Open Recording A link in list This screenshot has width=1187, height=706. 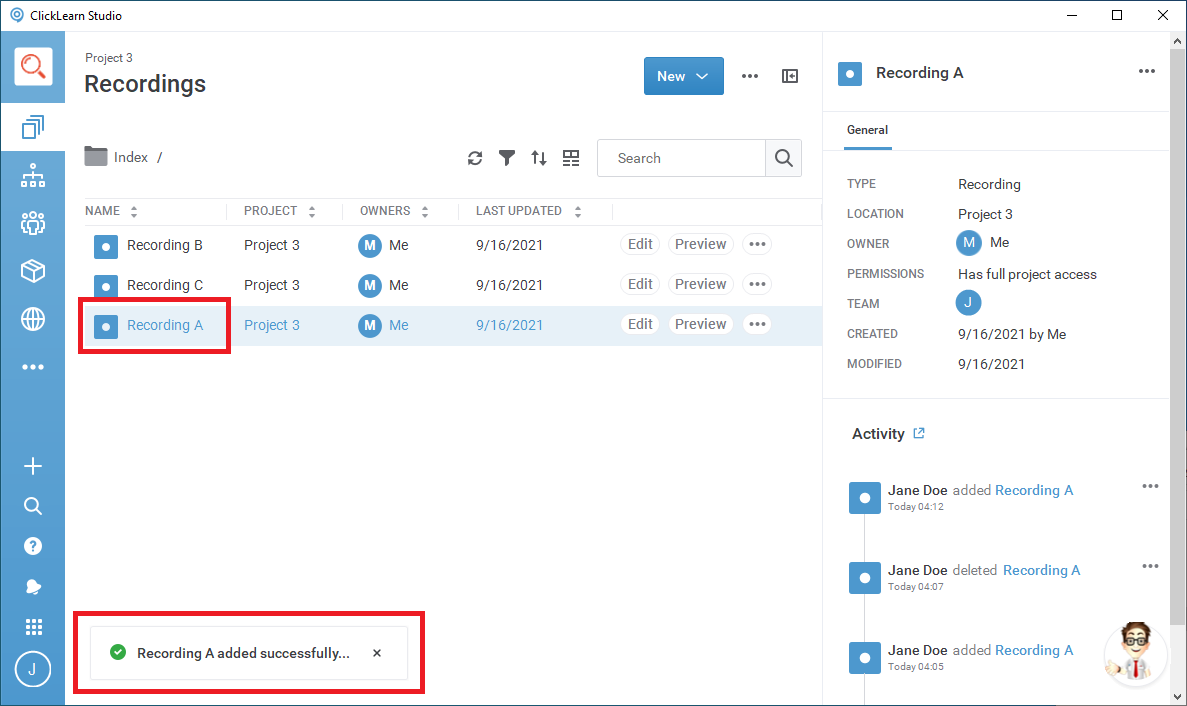click(x=165, y=325)
